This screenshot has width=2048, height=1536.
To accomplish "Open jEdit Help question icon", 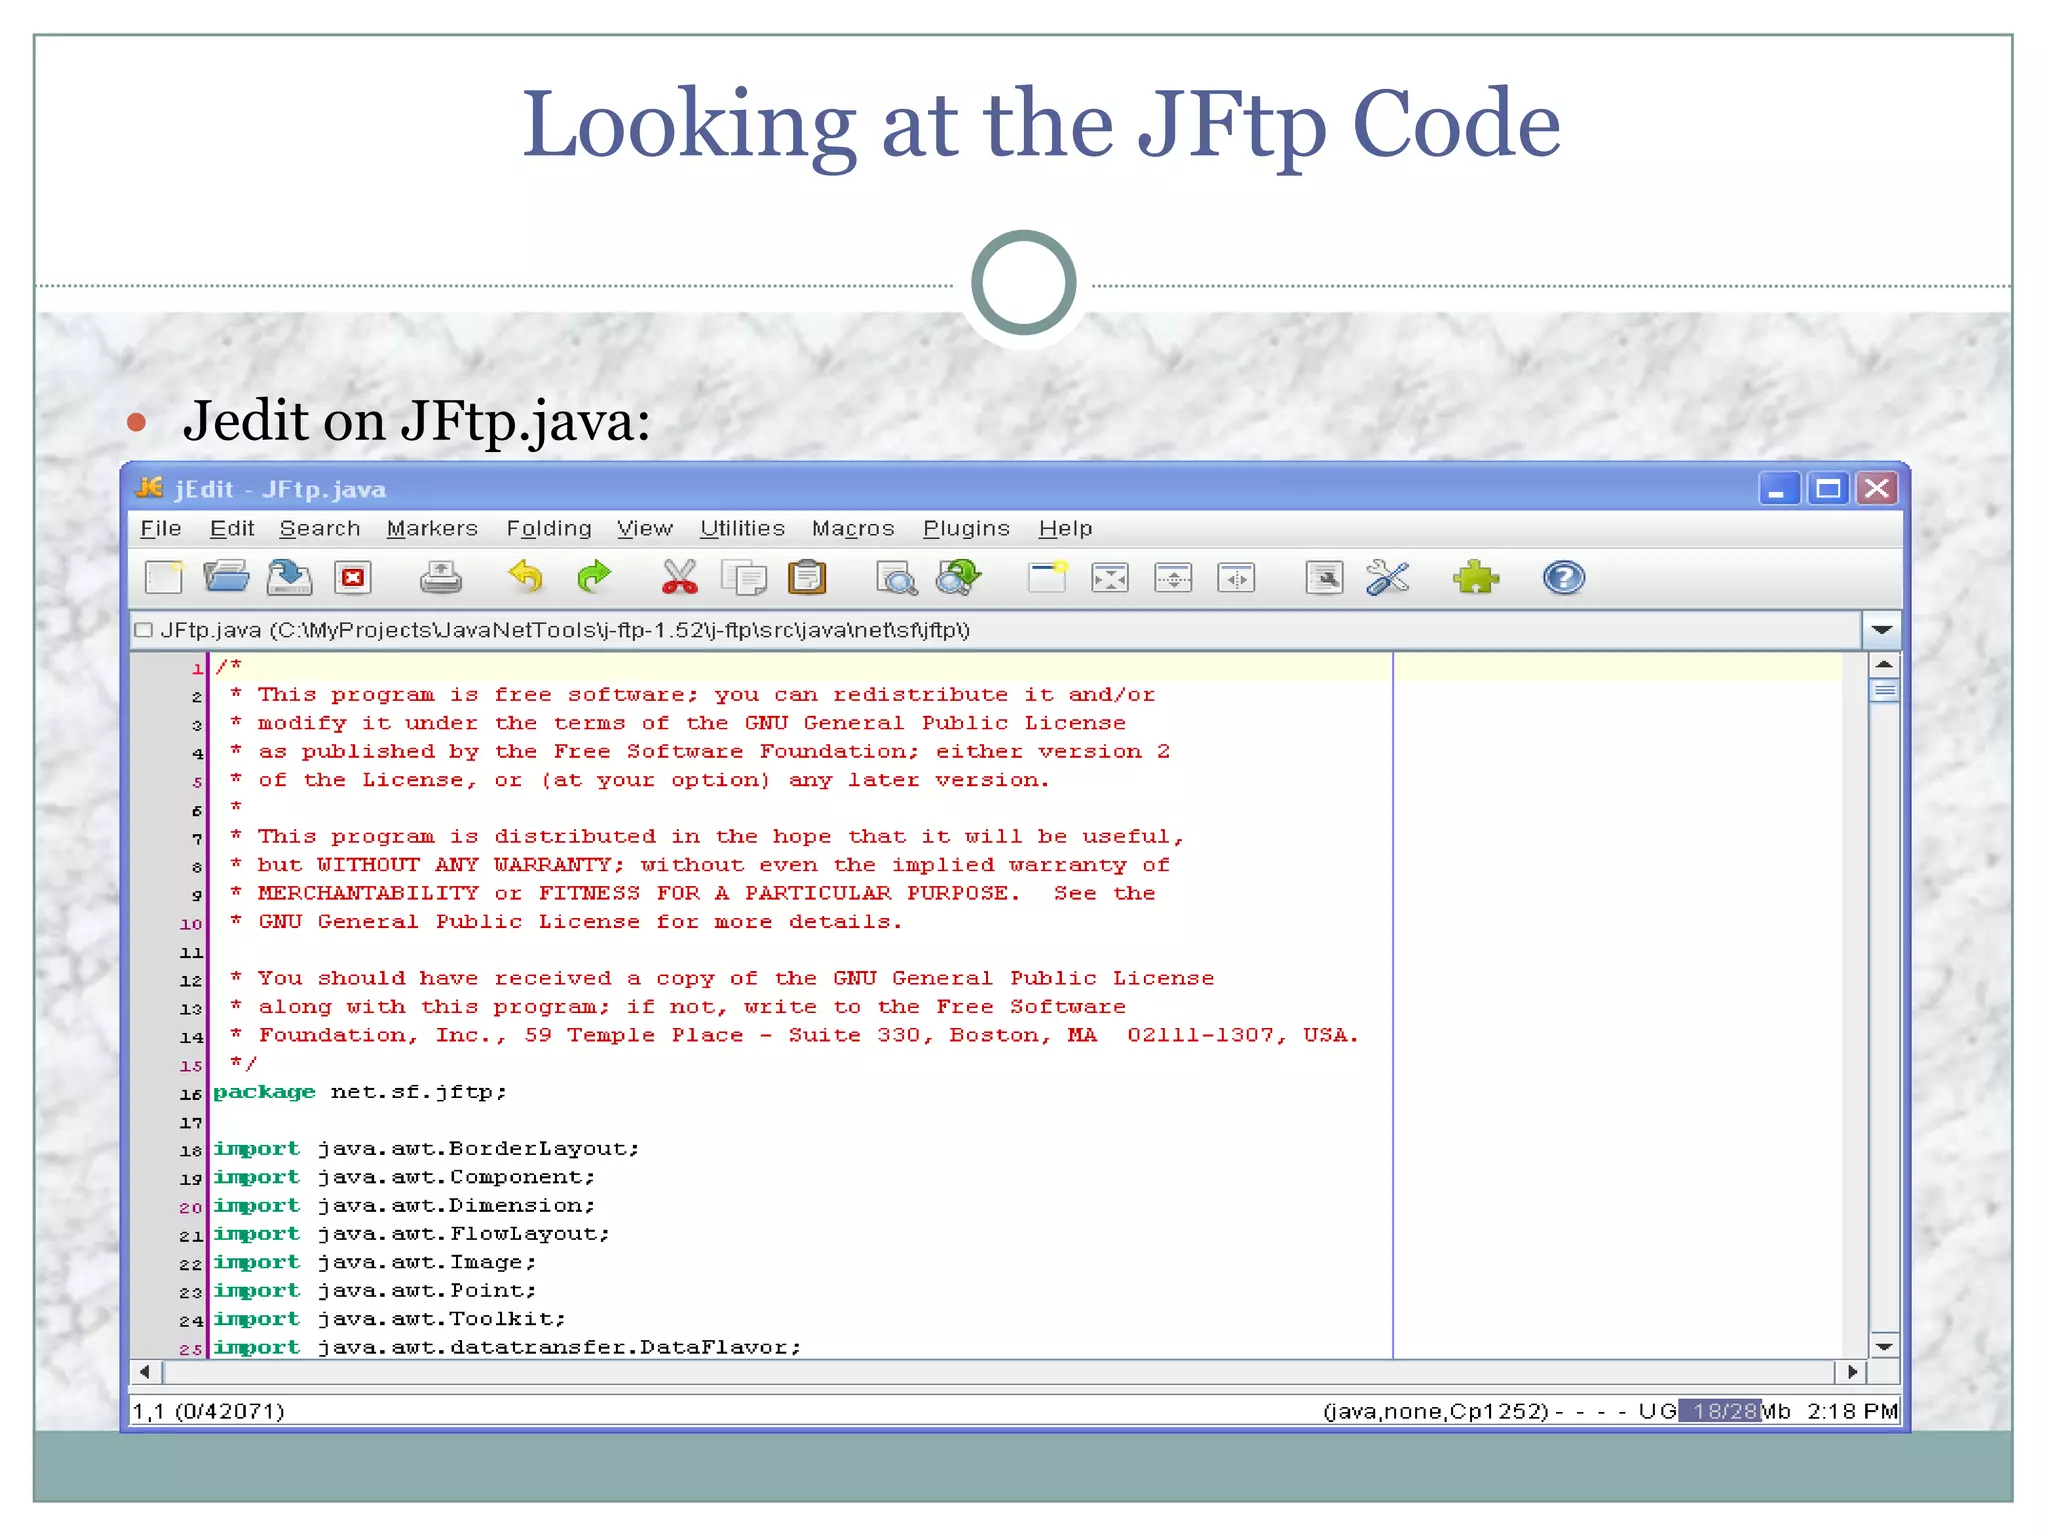I will coord(1563,577).
